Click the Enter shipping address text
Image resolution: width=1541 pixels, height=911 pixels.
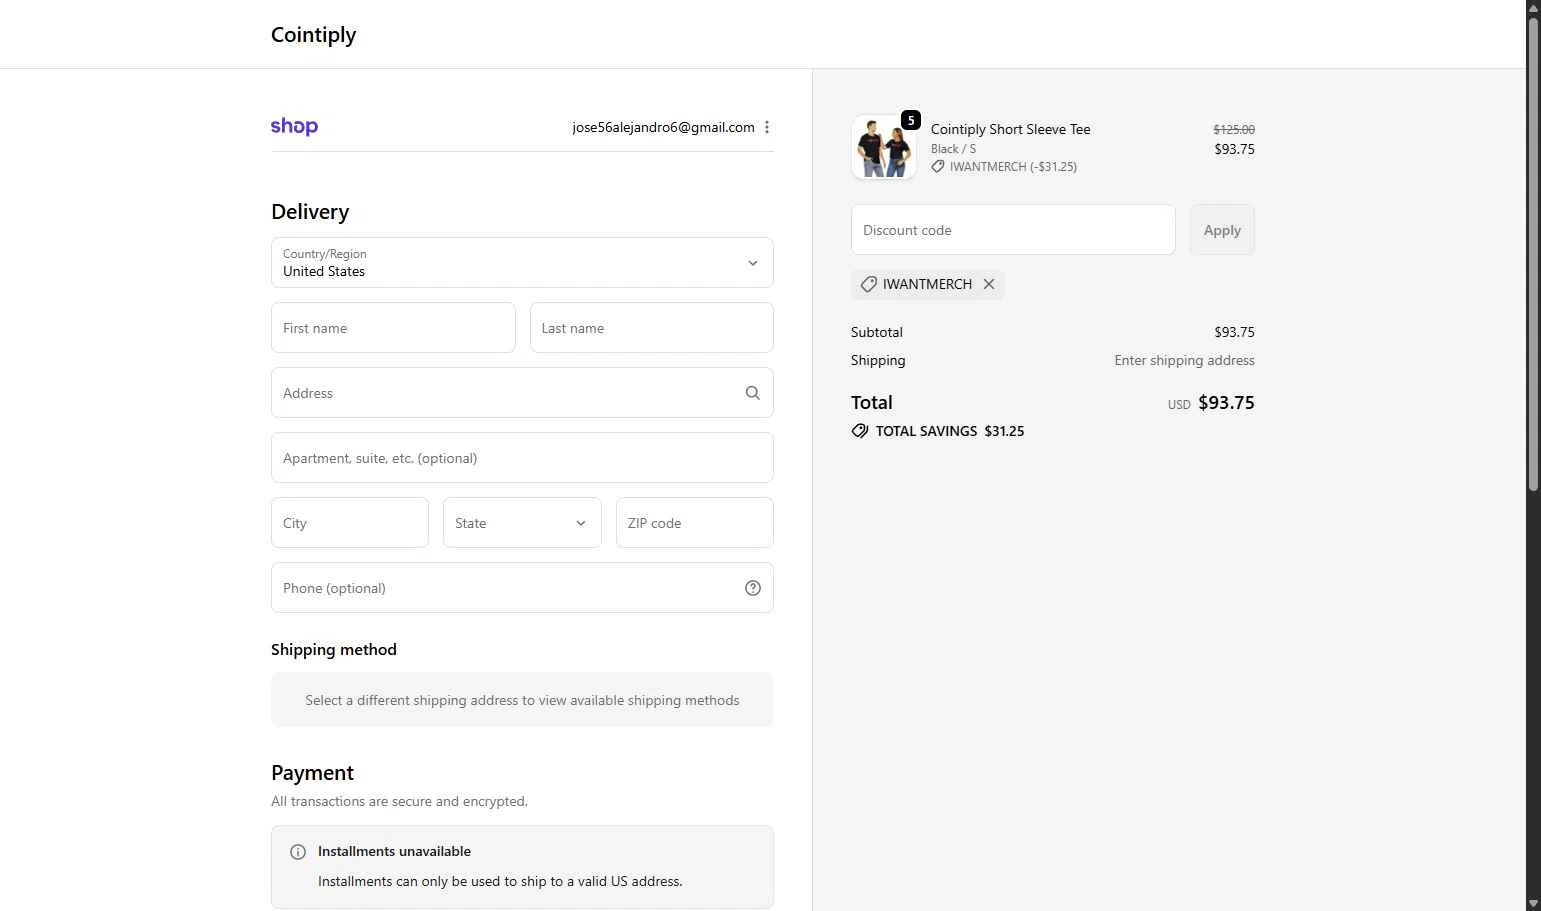tap(1184, 360)
